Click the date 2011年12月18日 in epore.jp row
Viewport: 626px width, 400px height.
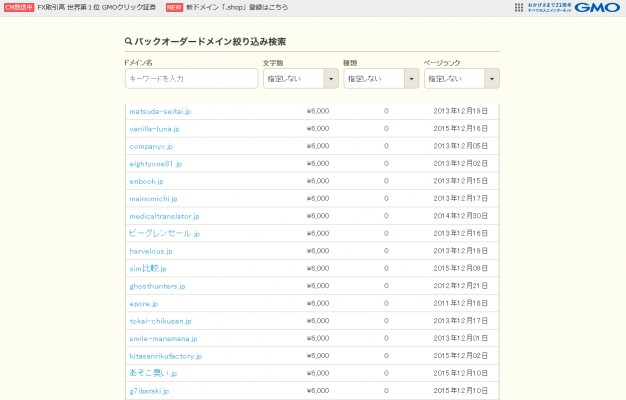[x=461, y=303]
